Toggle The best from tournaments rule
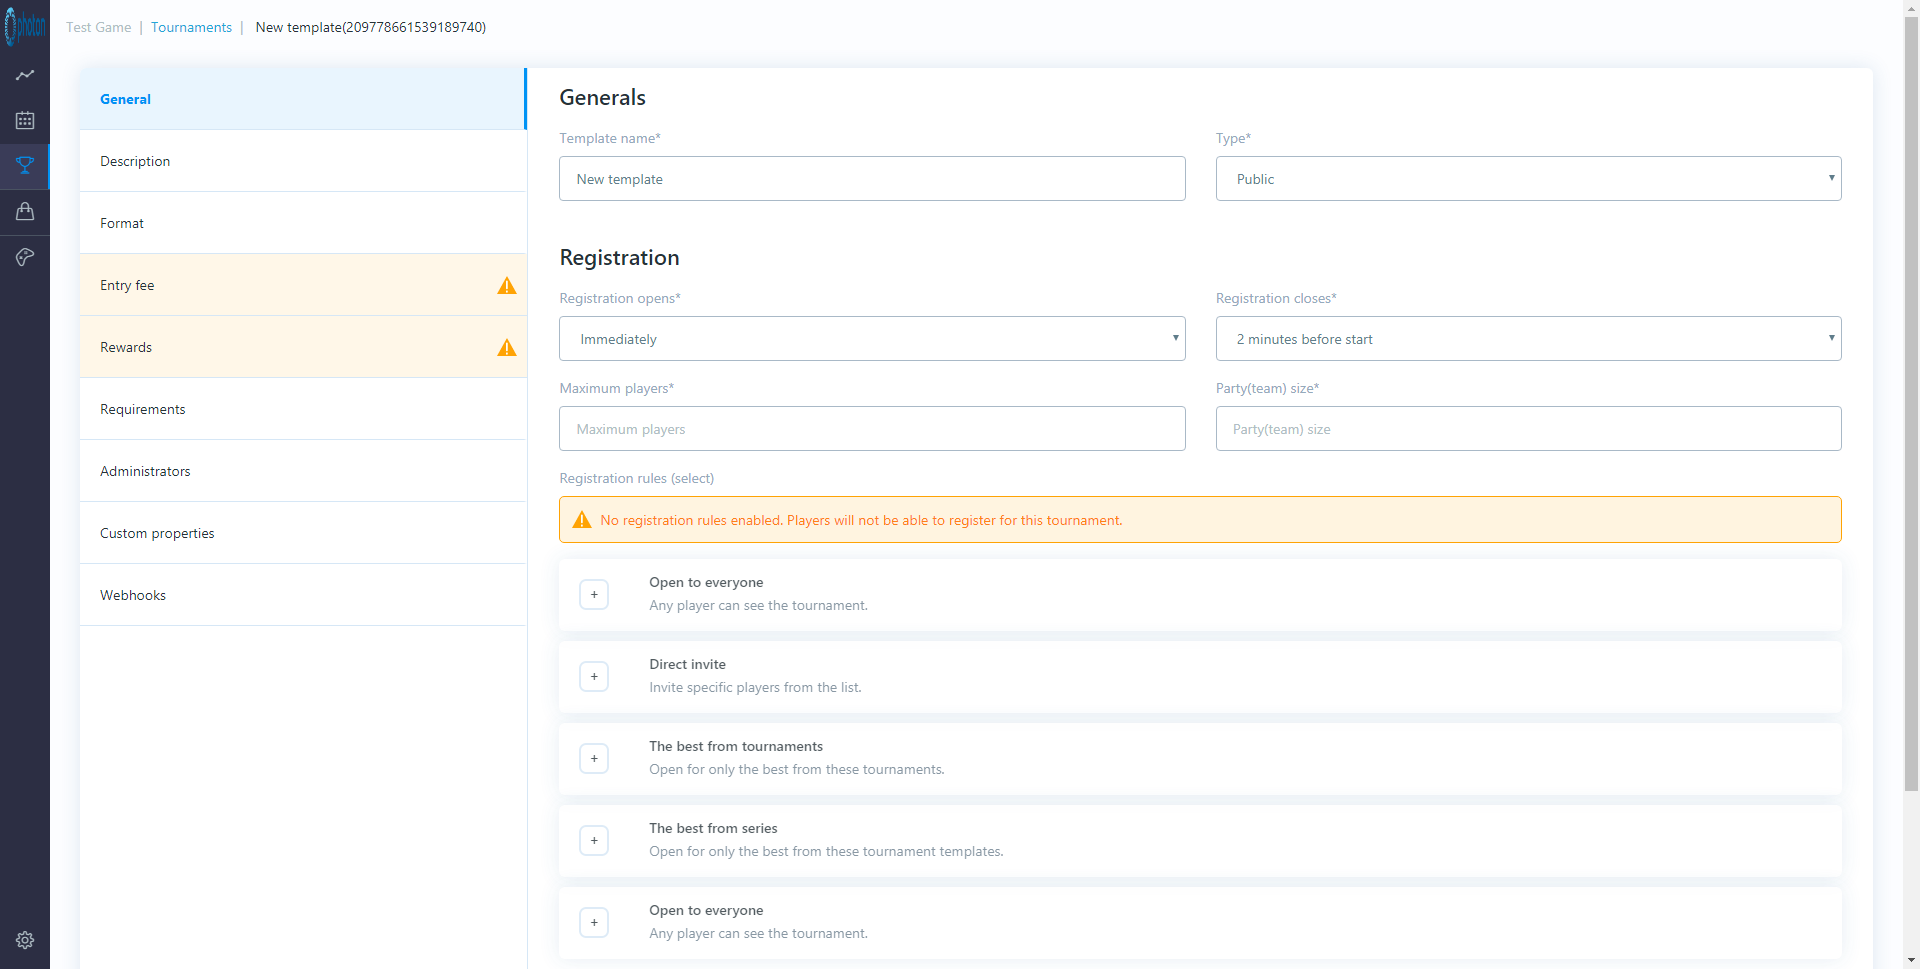The height and width of the screenshot is (969, 1920). (x=594, y=759)
